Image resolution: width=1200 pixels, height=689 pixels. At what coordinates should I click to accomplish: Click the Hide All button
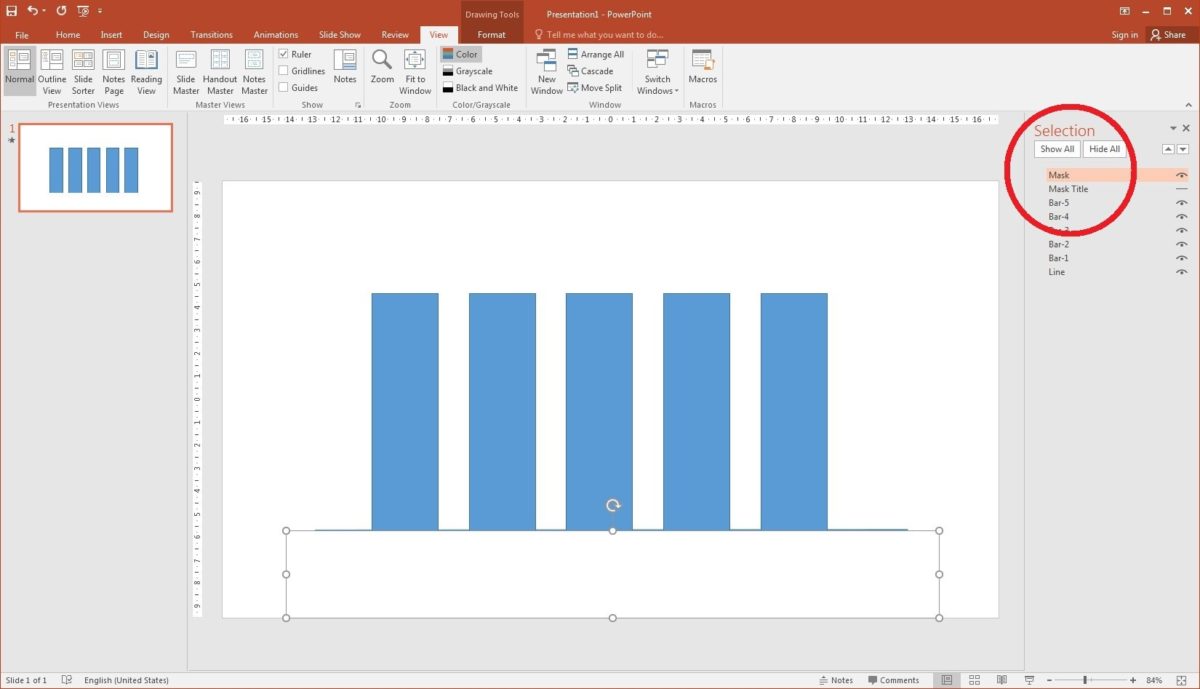1104,148
